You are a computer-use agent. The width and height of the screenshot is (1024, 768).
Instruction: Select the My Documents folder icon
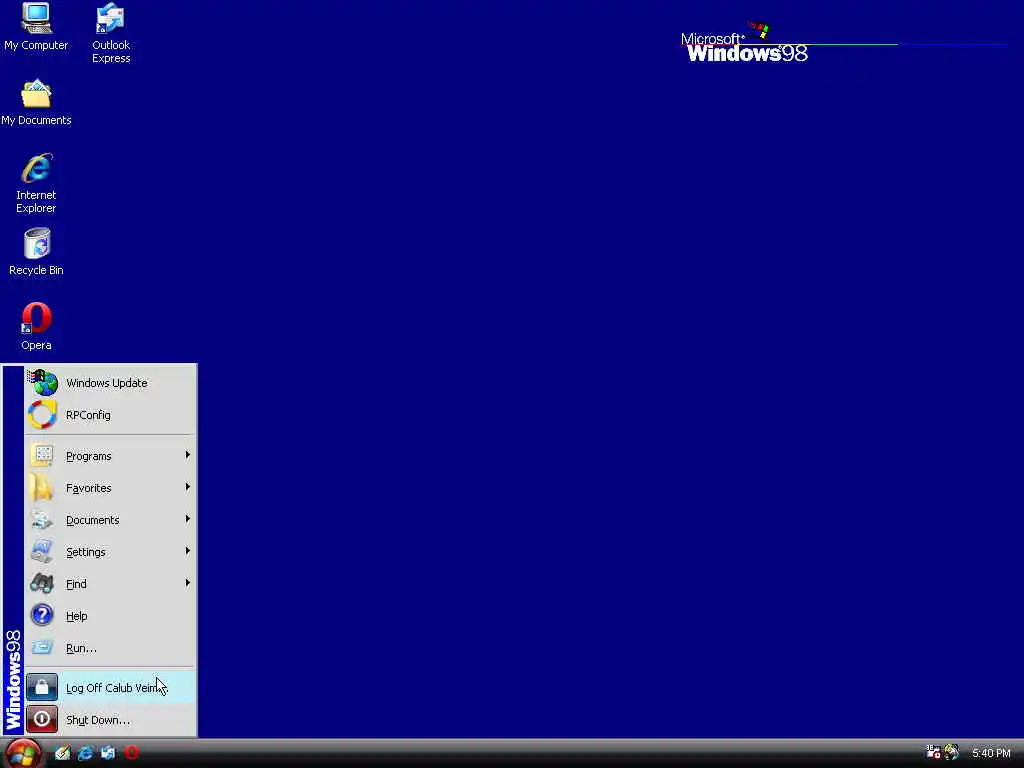[x=36, y=102]
